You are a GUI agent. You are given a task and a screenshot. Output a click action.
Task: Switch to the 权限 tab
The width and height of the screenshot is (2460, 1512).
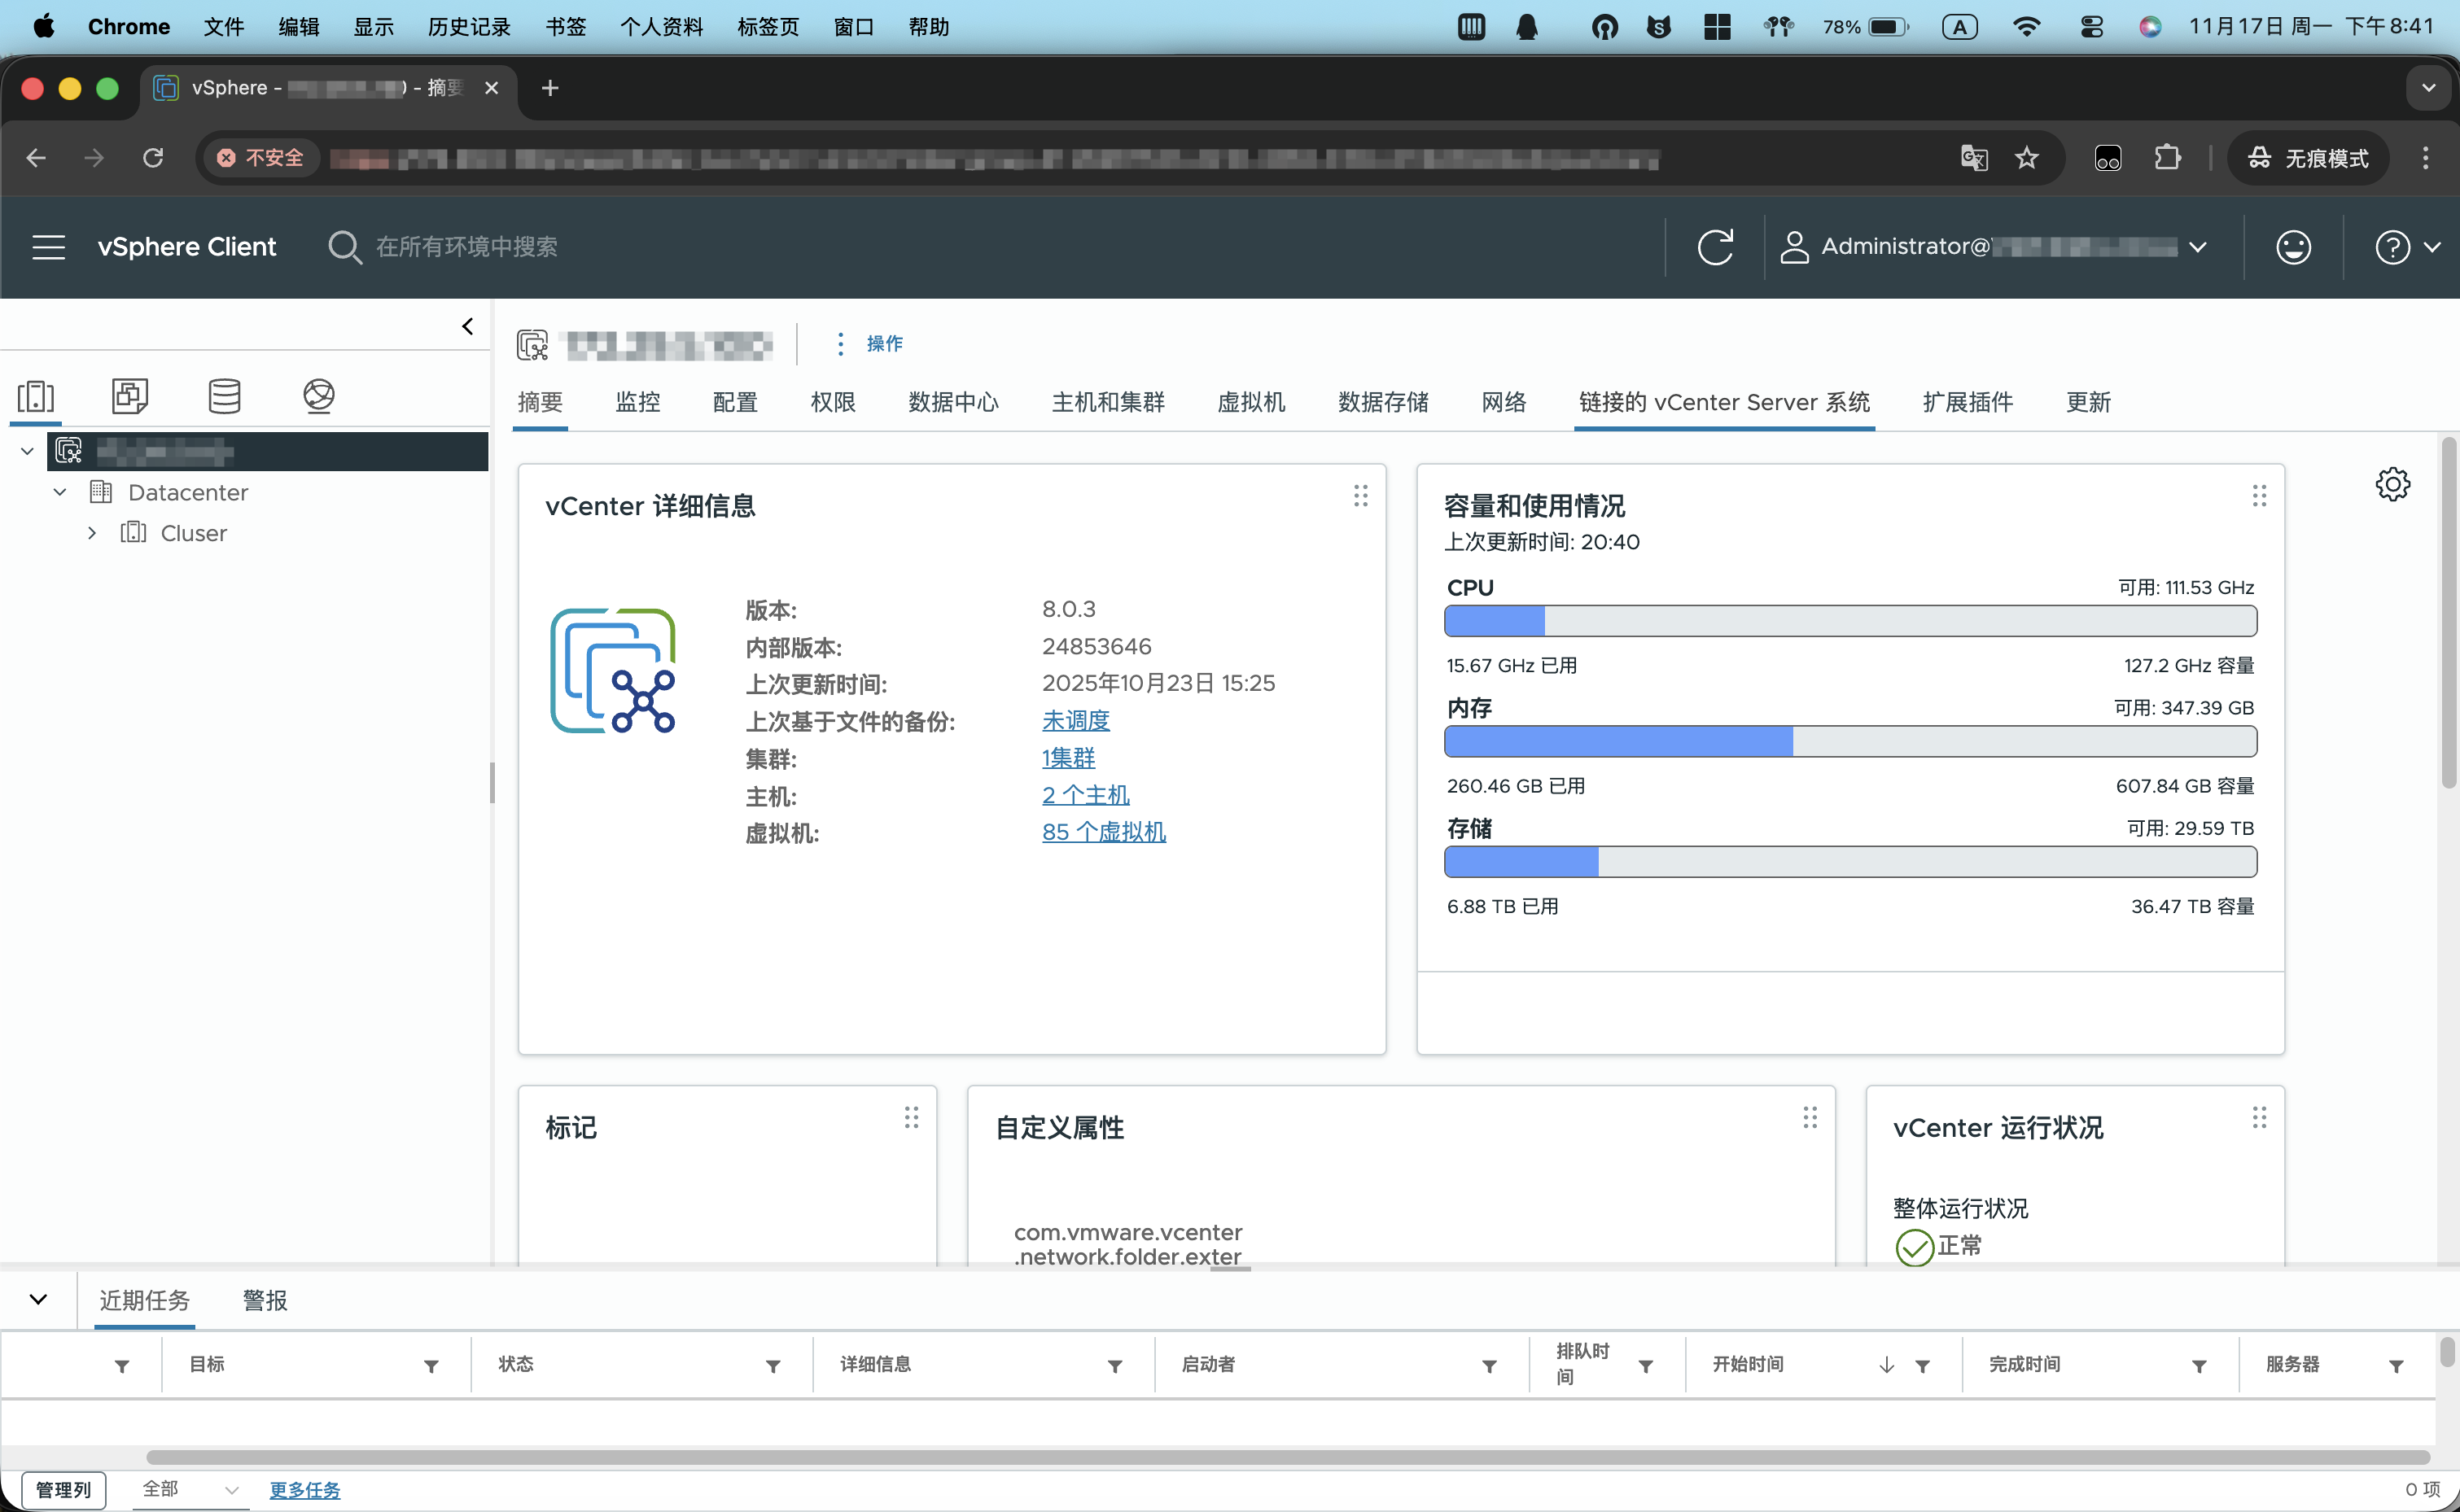pos(833,402)
